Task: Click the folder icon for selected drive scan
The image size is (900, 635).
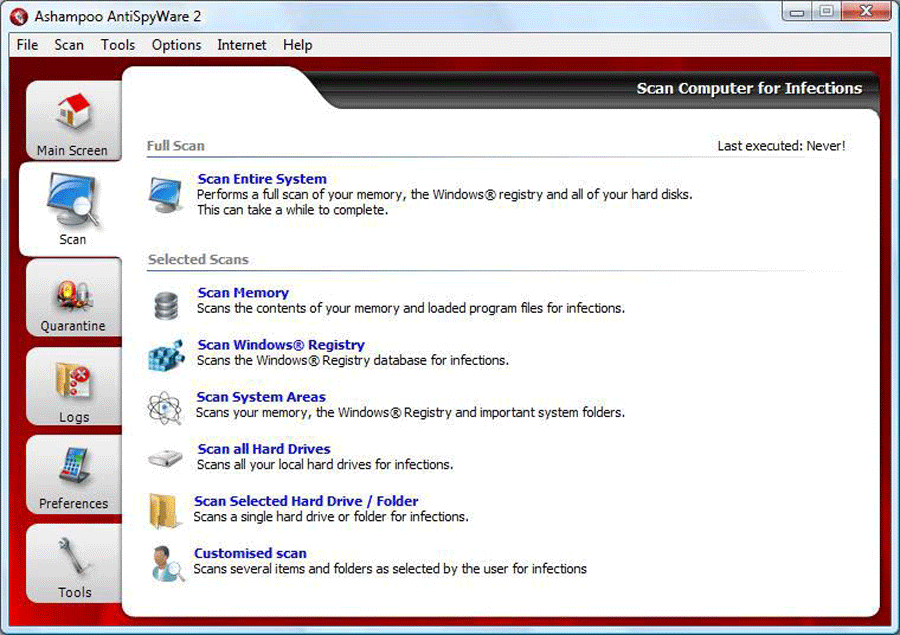Action: point(164,510)
